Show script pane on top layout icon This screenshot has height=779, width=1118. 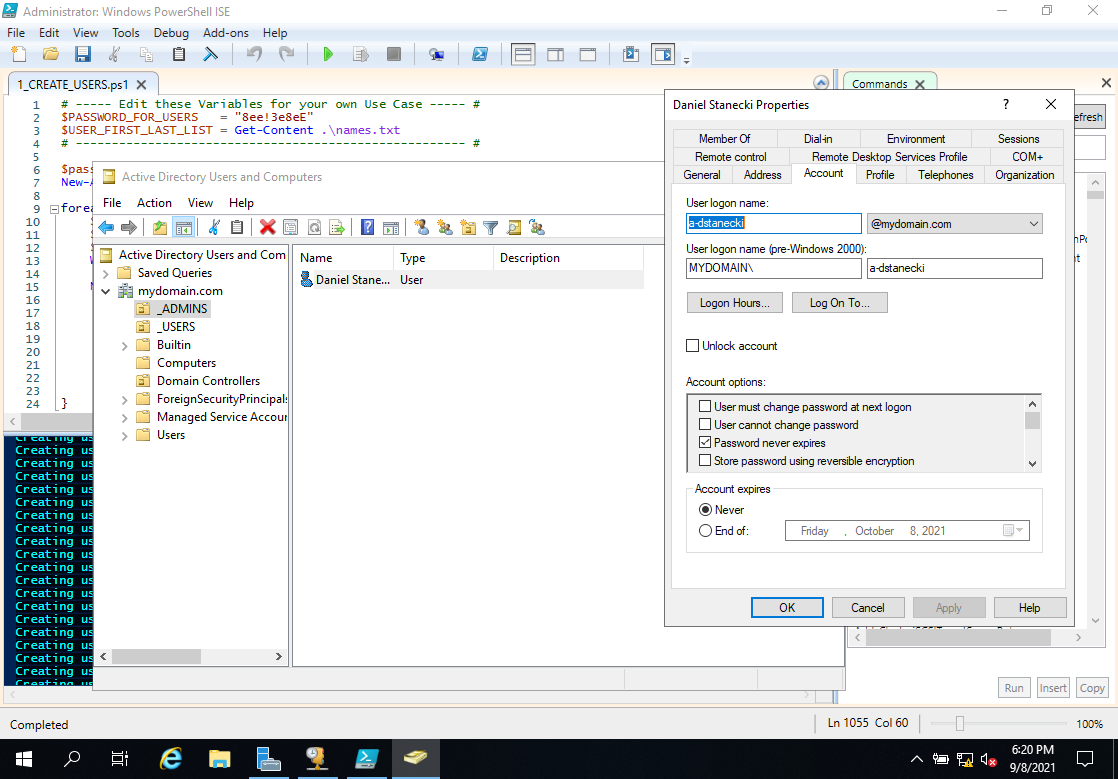pyautogui.click(x=523, y=54)
